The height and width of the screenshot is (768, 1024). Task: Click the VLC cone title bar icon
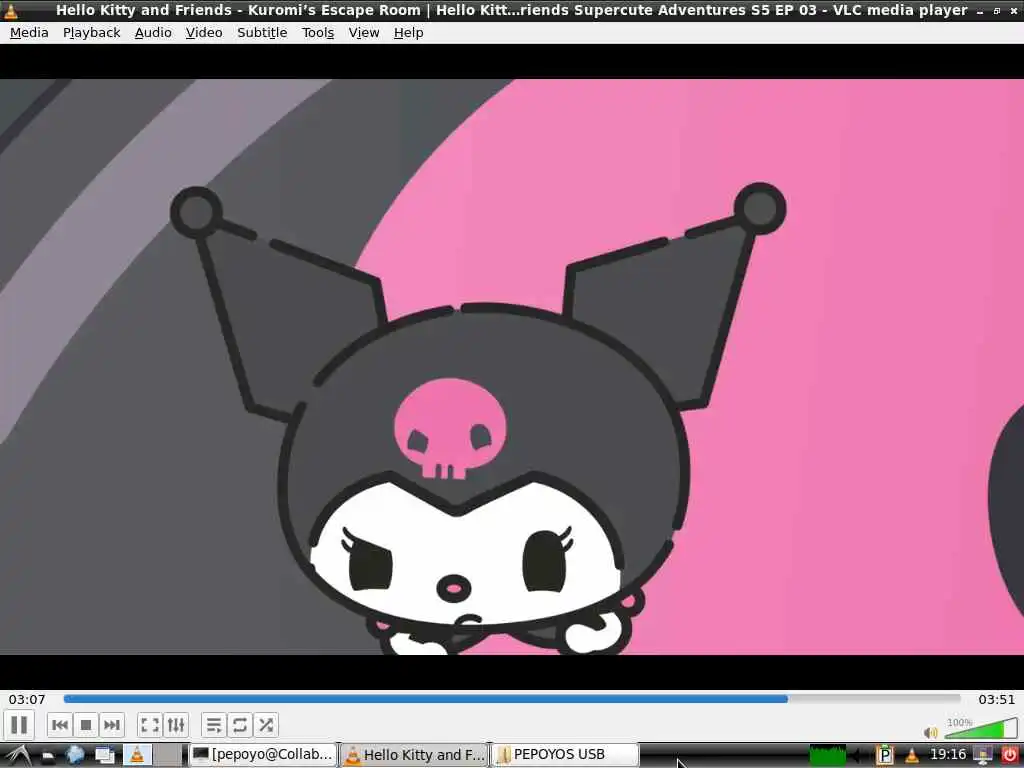point(11,10)
